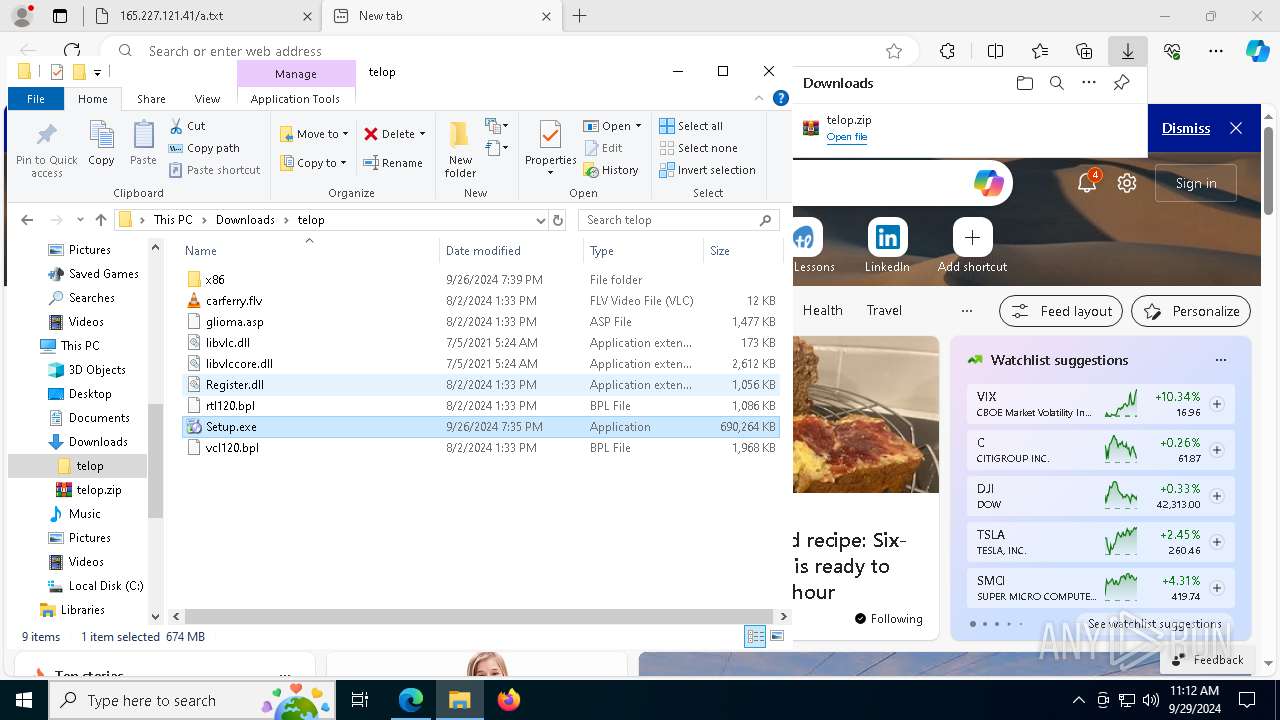Open Copilot icon on new tab page
The height and width of the screenshot is (720, 1280).
coord(988,183)
